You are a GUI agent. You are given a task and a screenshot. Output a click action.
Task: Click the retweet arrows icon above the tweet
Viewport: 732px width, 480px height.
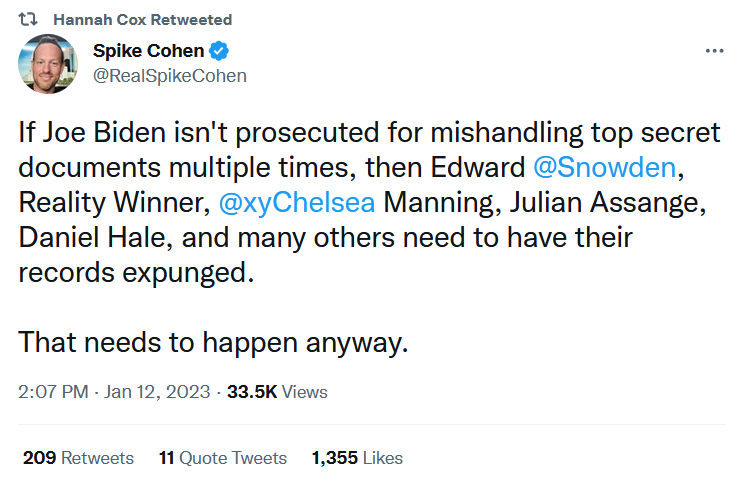click(x=28, y=19)
